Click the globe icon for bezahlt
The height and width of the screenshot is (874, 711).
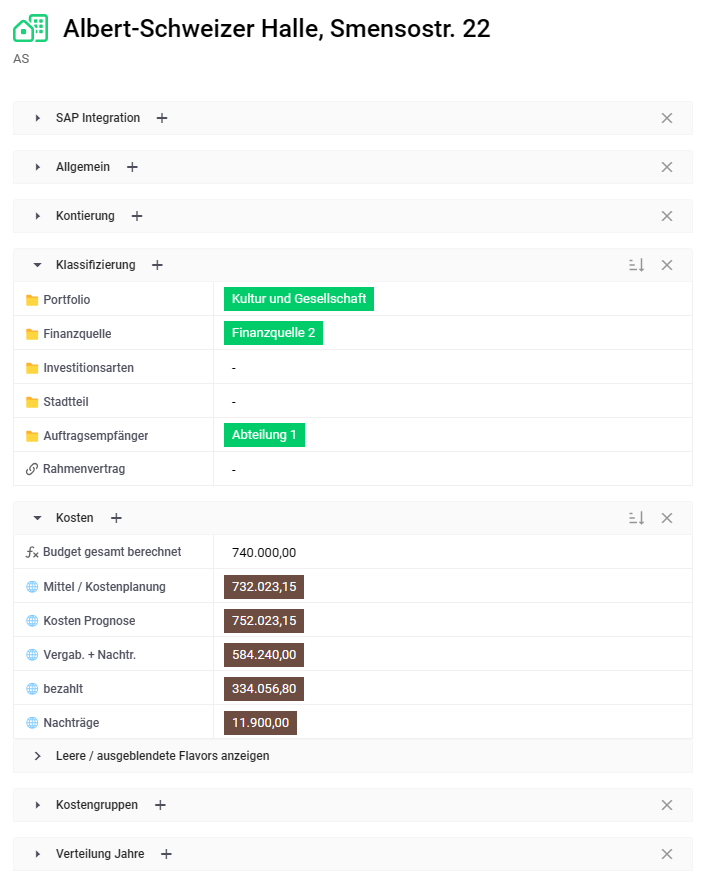[32, 689]
